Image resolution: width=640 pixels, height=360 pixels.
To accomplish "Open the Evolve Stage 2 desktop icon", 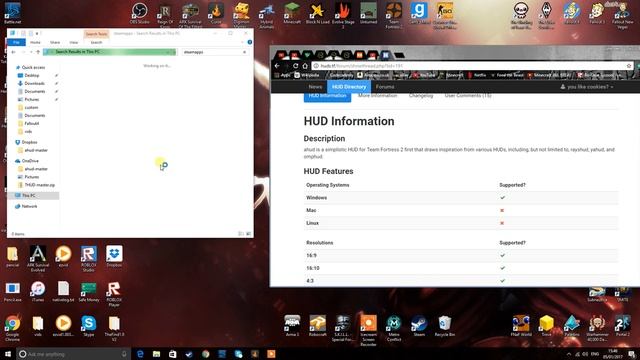I will coord(343,15).
